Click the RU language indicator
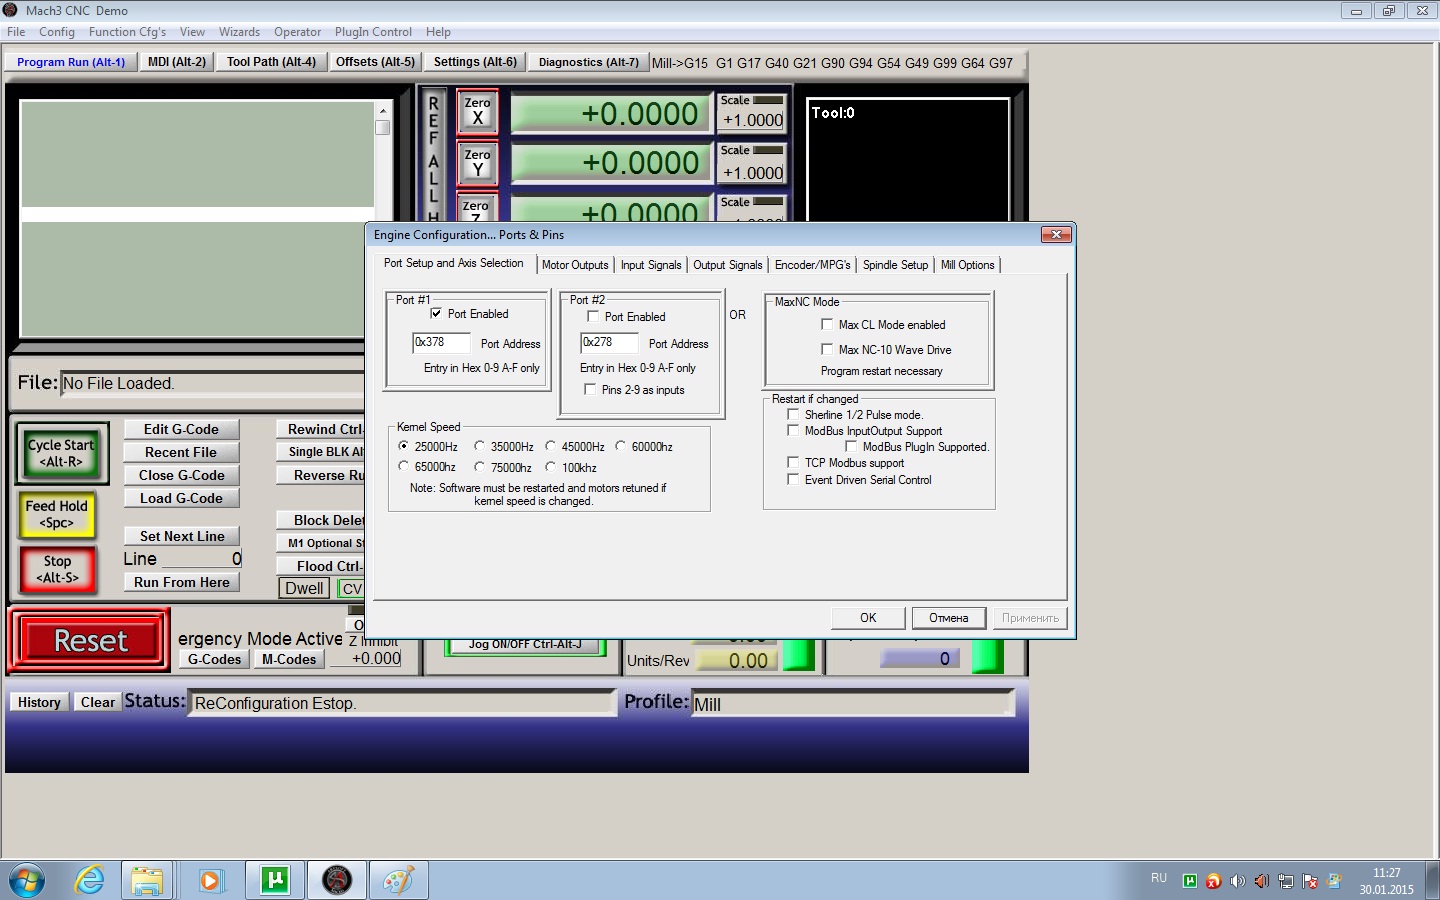The image size is (1440, 900). (1159, 878)
